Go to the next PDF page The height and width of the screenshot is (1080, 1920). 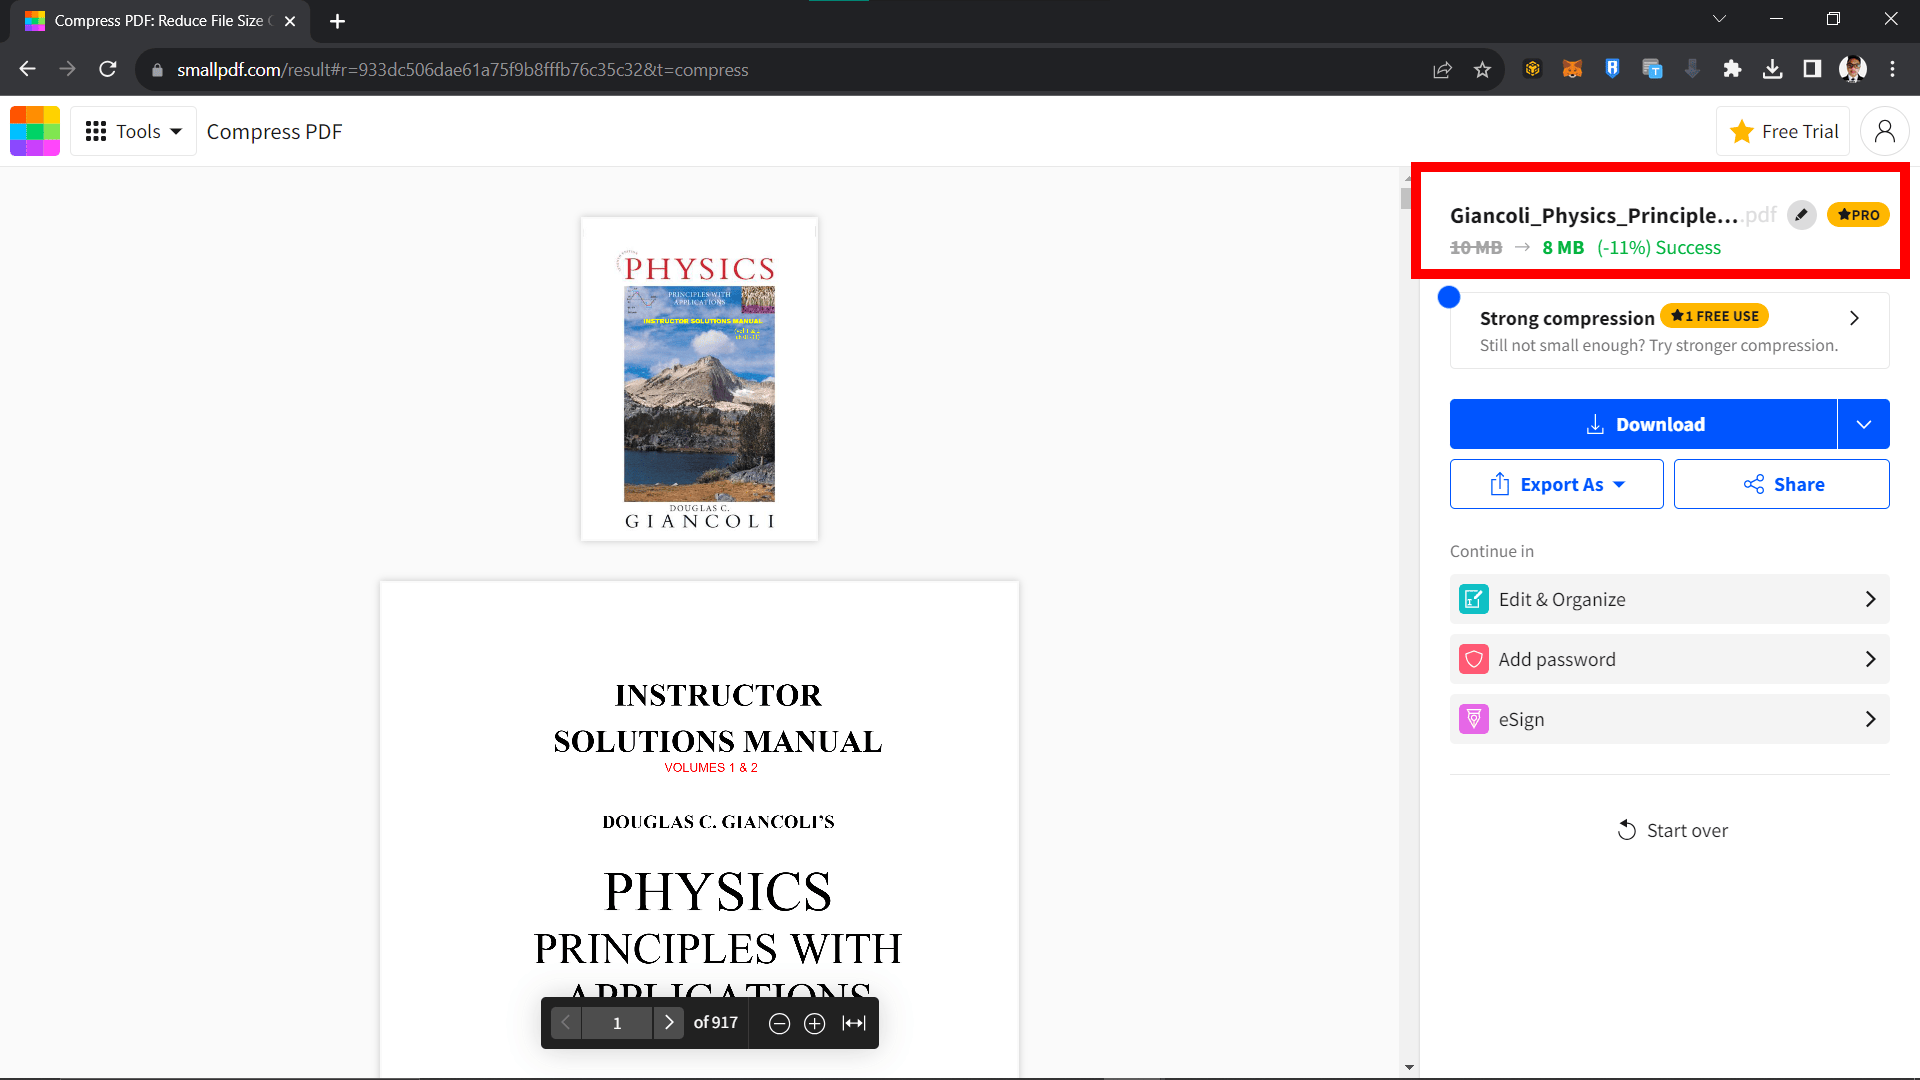[669, 1022]
